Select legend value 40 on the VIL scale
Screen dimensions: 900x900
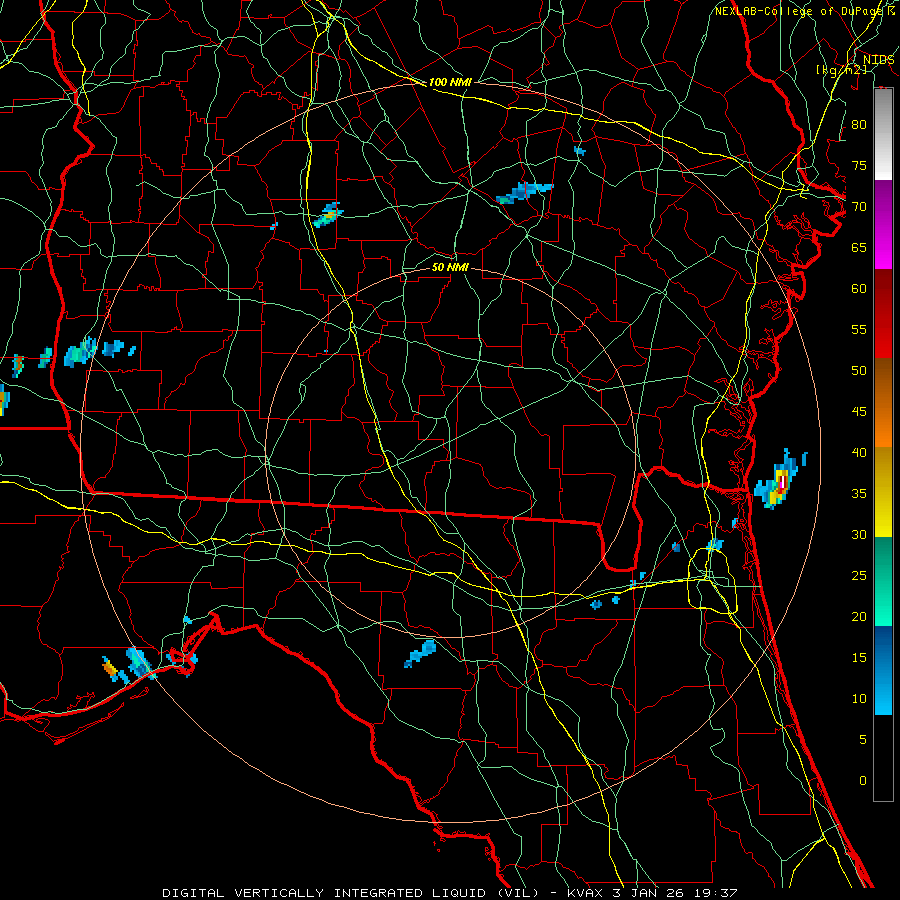point(859,452)
